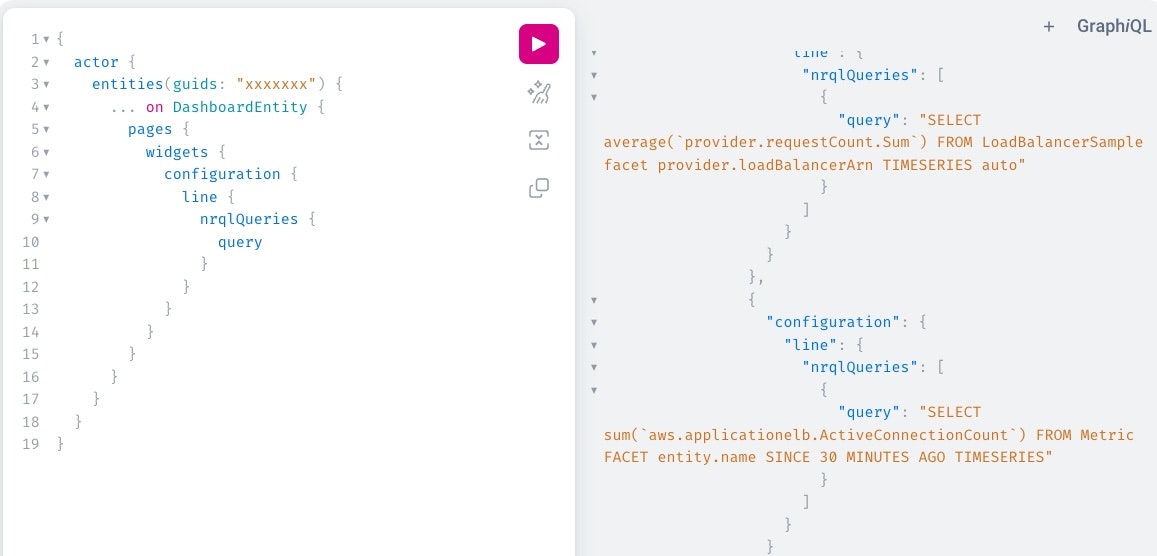
Task: Fold the configuration block on line 7
Action: (46, 175)
